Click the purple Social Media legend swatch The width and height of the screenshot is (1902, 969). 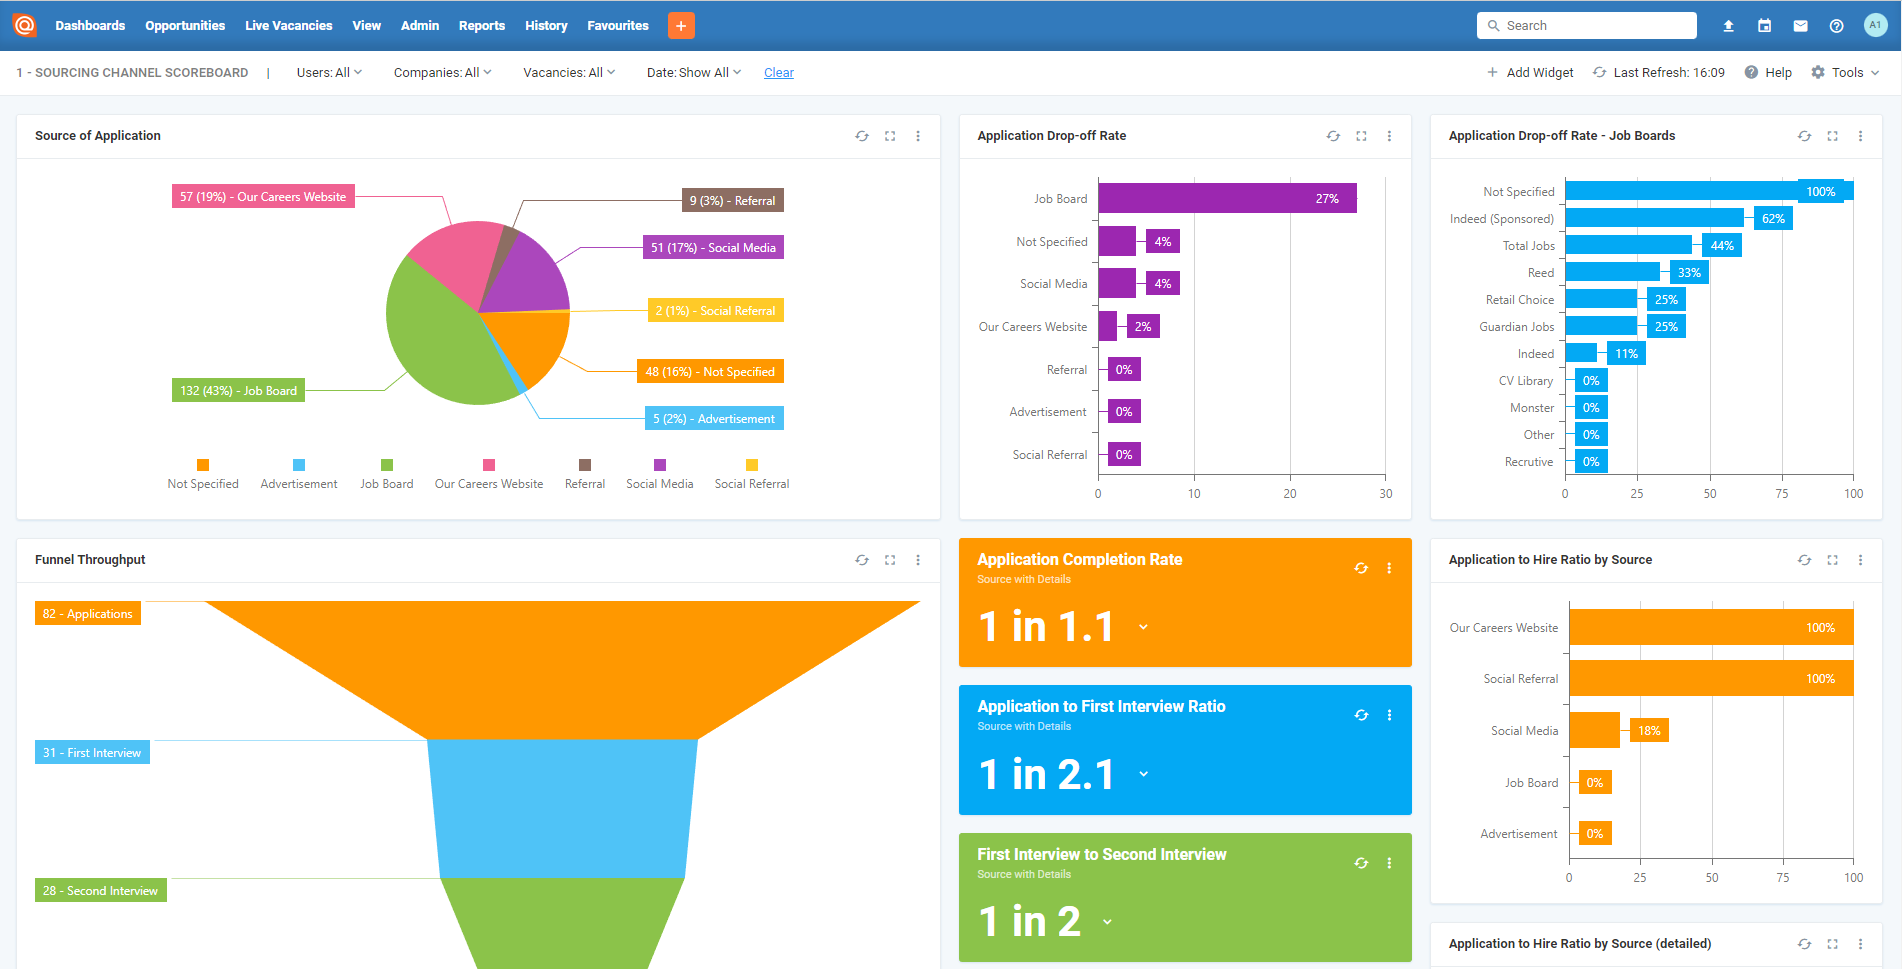point(660,465)
